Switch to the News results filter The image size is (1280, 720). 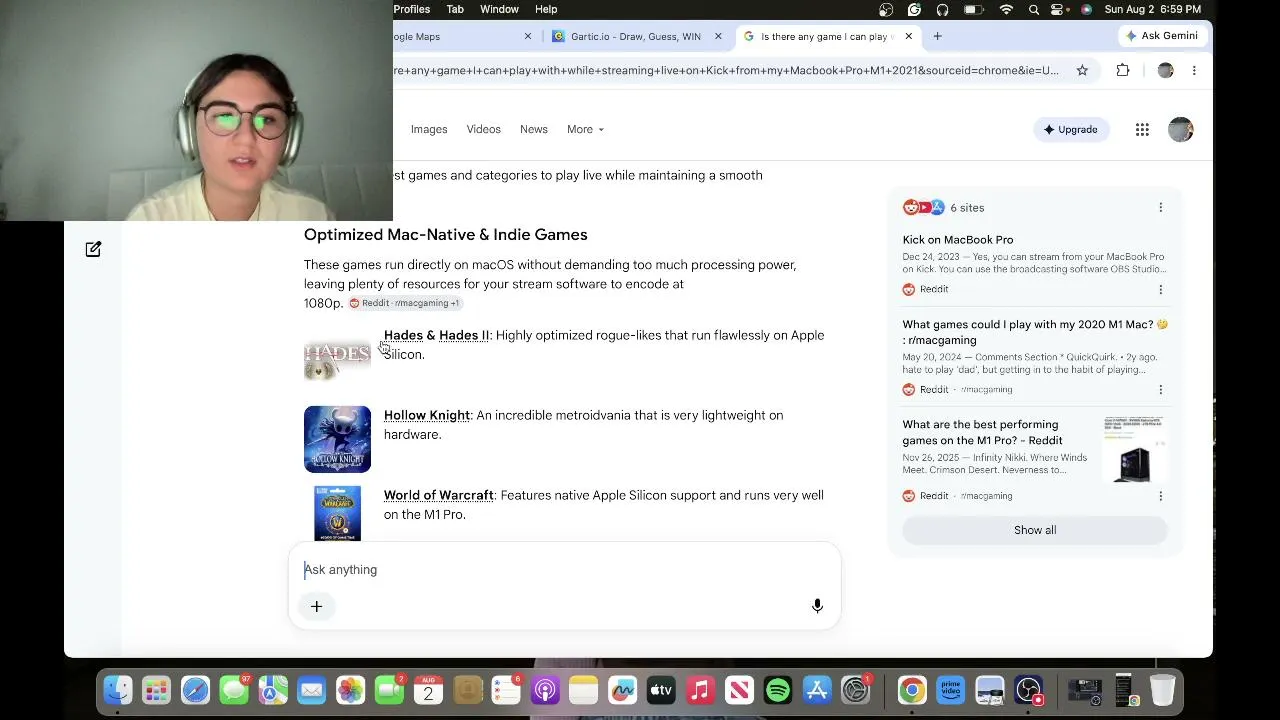(533, 129)
